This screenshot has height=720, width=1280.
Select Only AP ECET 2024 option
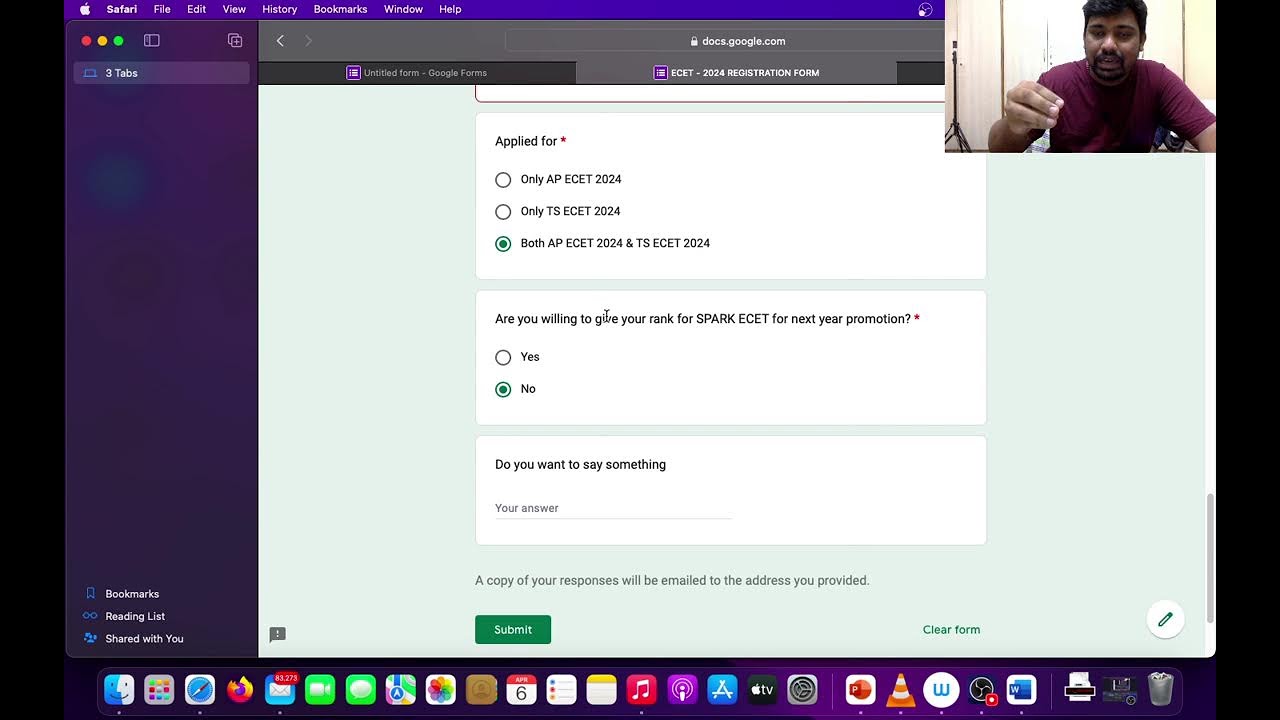tap(503, 180)
